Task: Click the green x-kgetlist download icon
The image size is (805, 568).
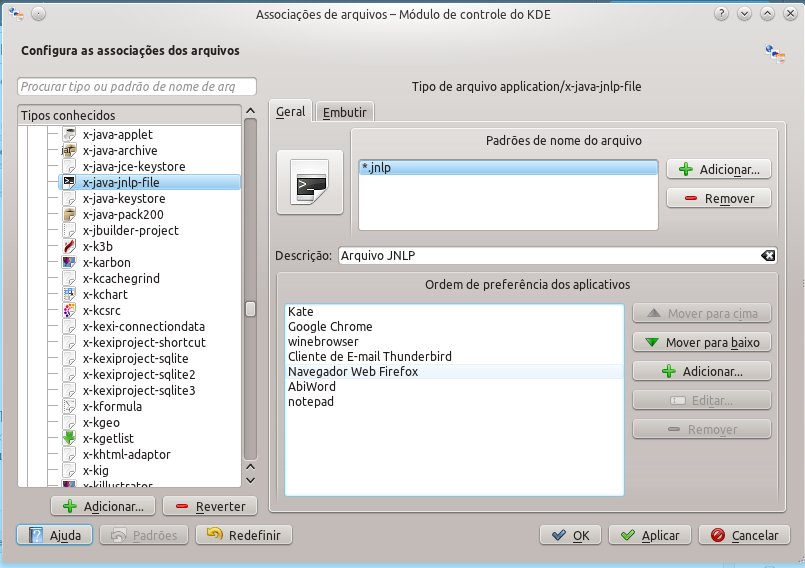Action: 69,438
